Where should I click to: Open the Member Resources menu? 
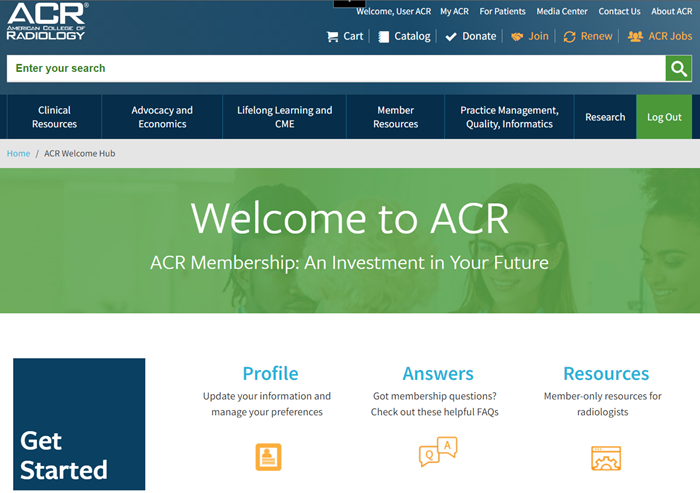pyautogui.click(x=396, y=117)
